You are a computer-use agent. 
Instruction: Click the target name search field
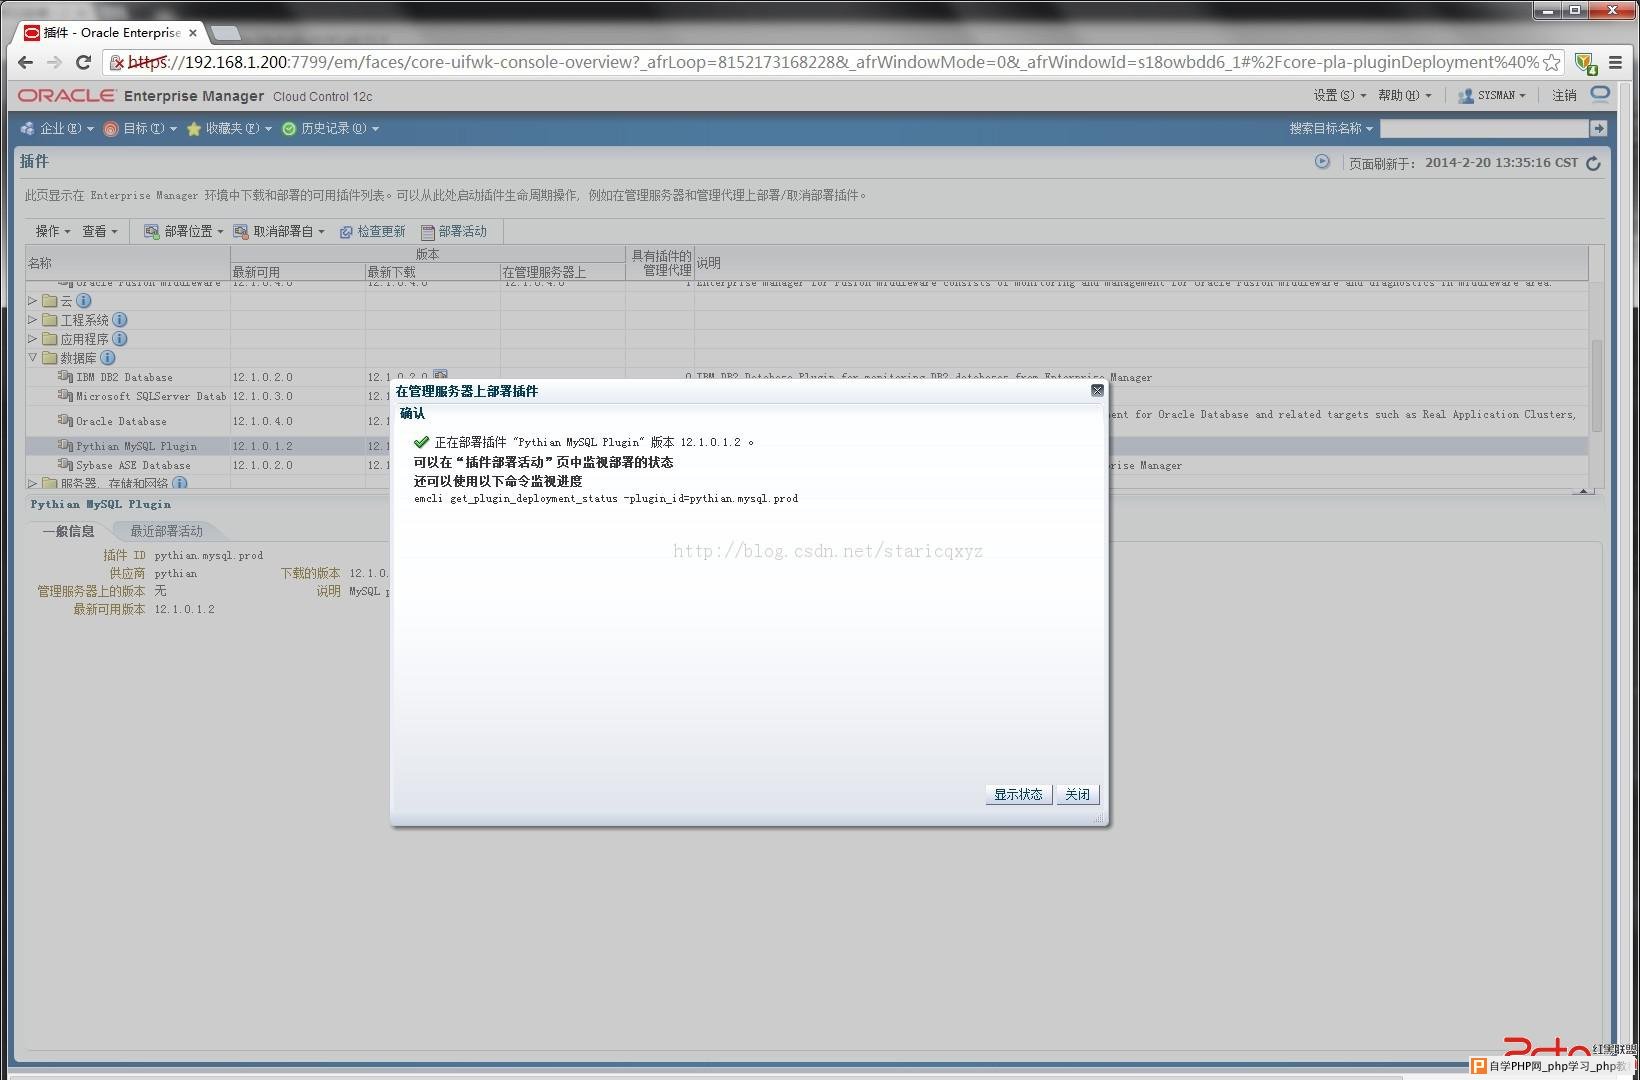tap(1484, 129)
